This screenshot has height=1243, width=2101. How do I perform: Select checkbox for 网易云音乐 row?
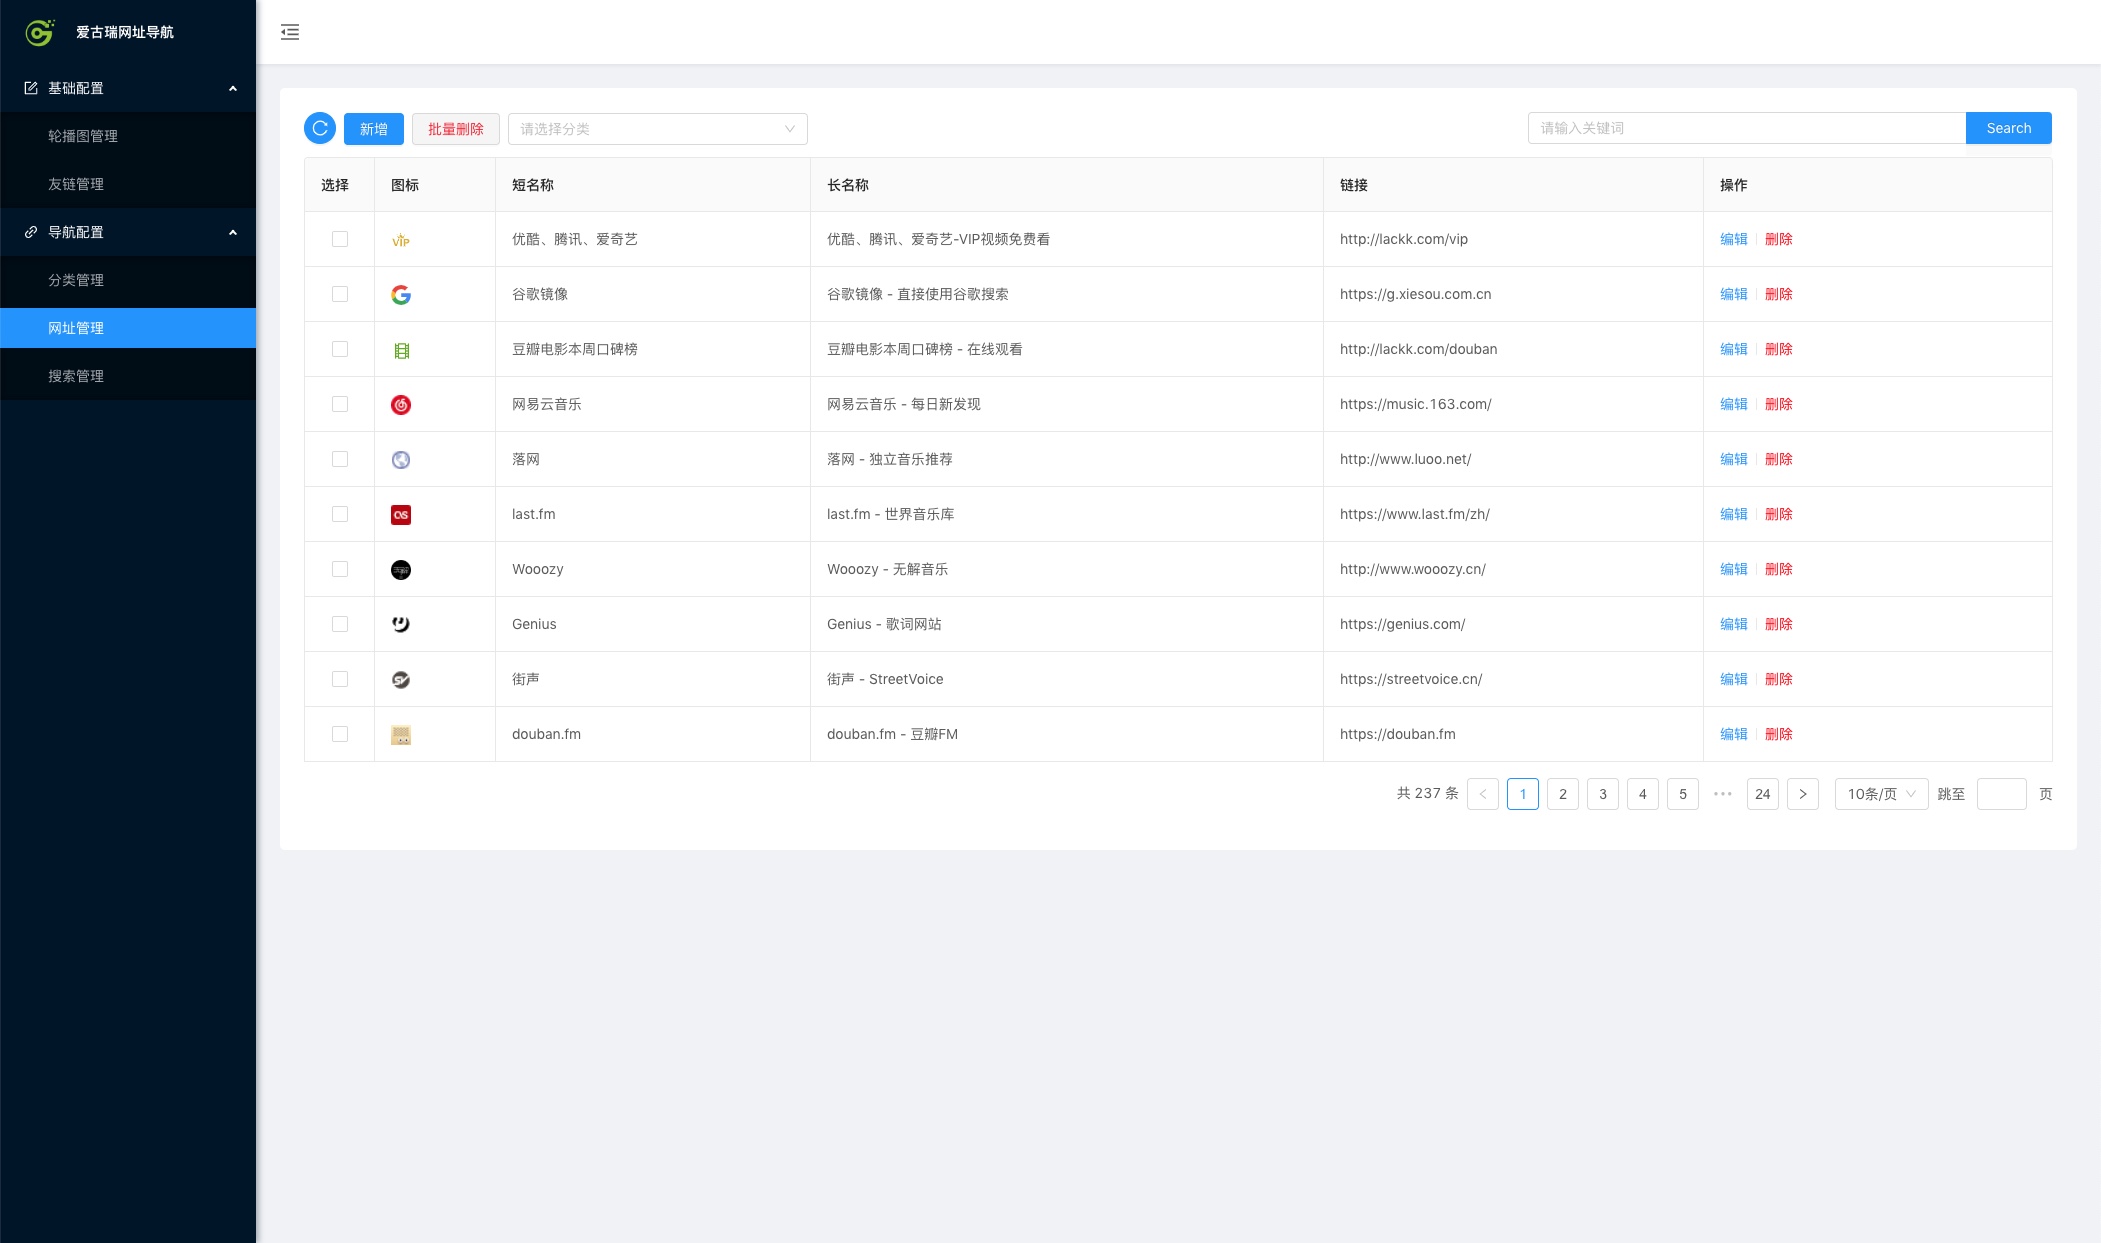[340, 404]
